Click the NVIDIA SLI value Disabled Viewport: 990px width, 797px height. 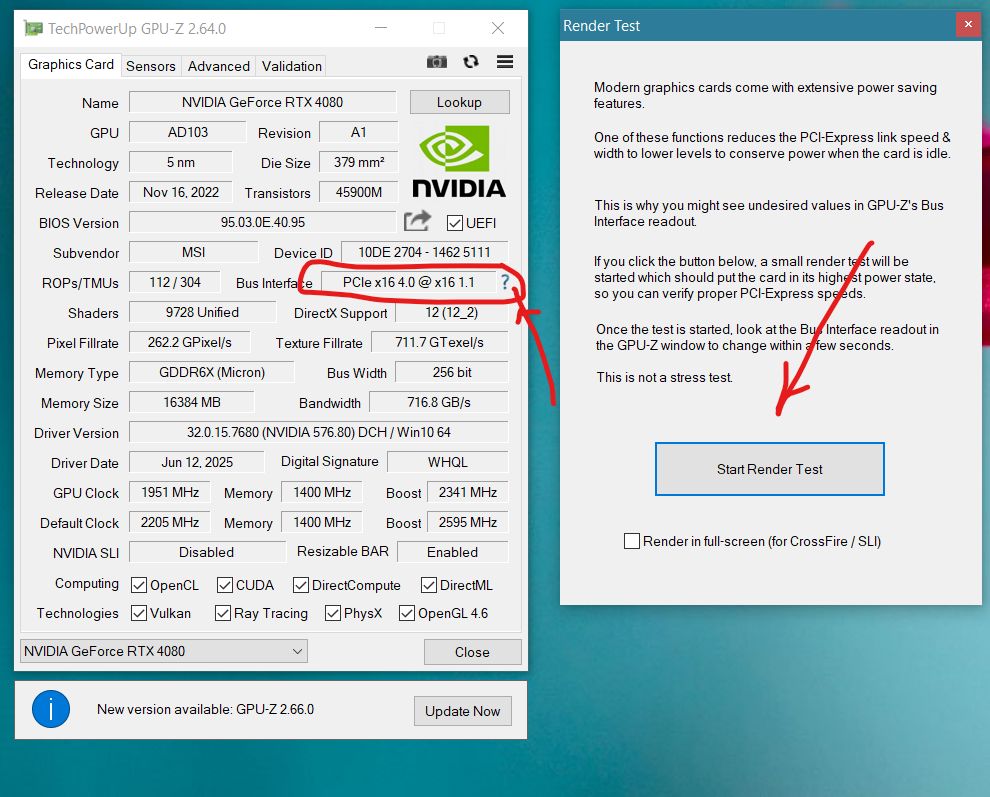point(206,552)
